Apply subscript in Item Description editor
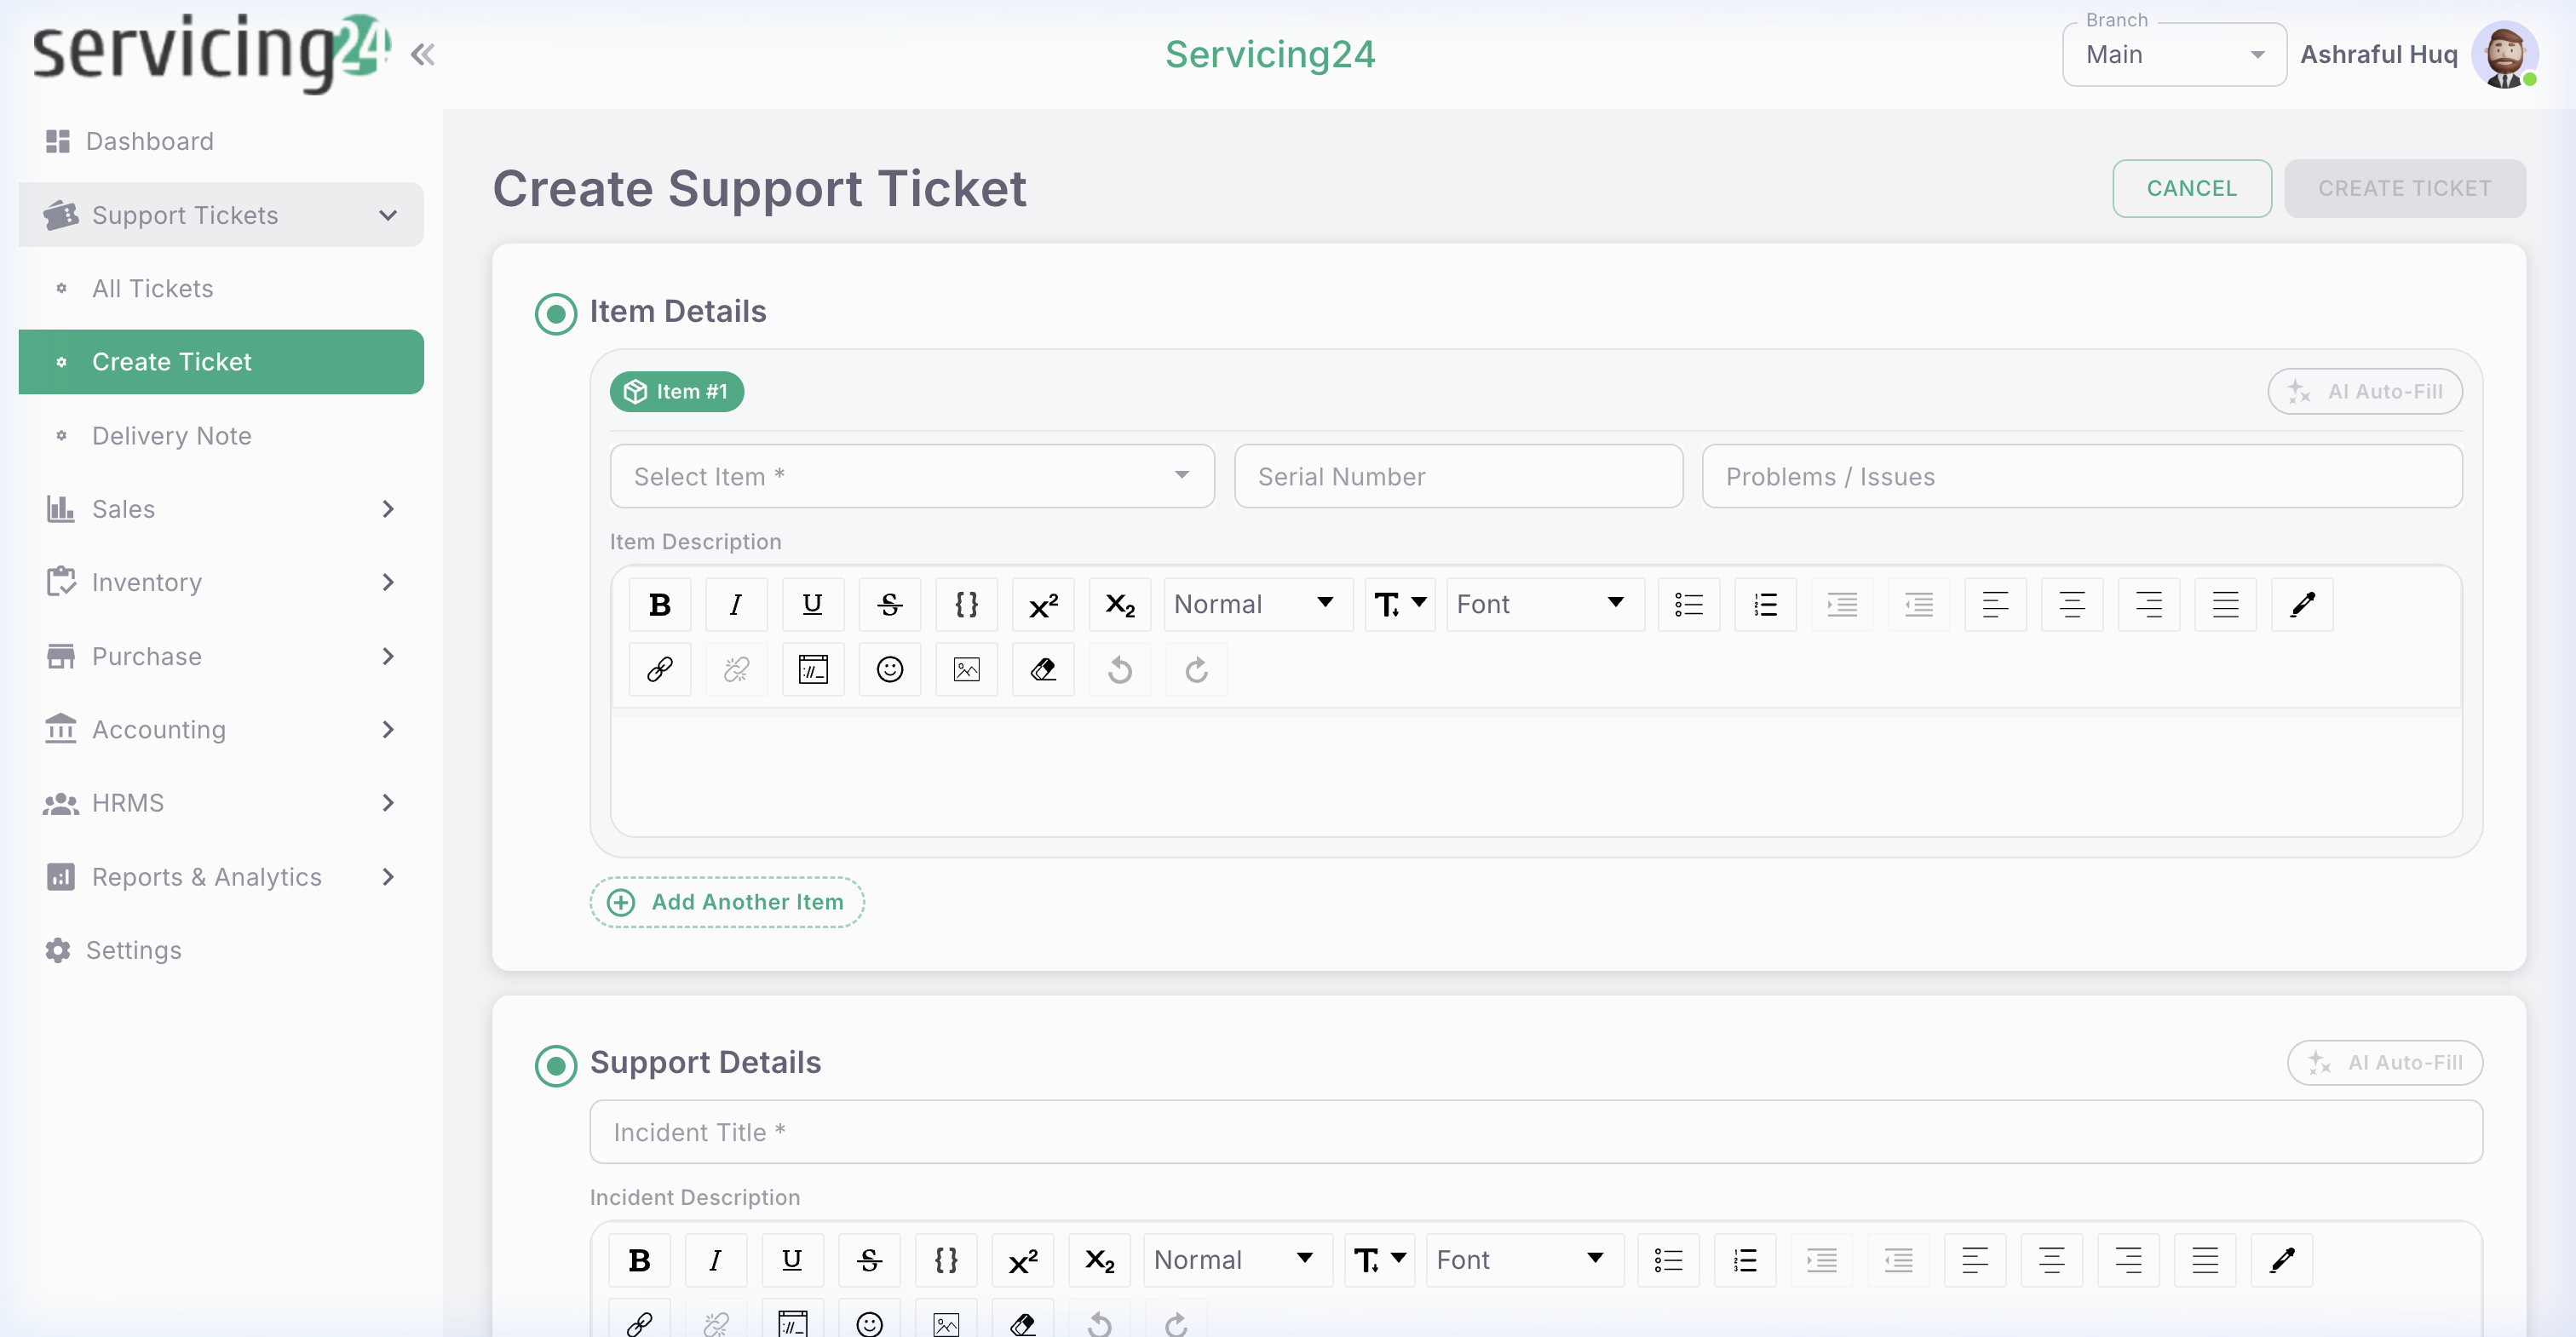Viewport: 2576px width, 1337px height. coord(1119,604)
